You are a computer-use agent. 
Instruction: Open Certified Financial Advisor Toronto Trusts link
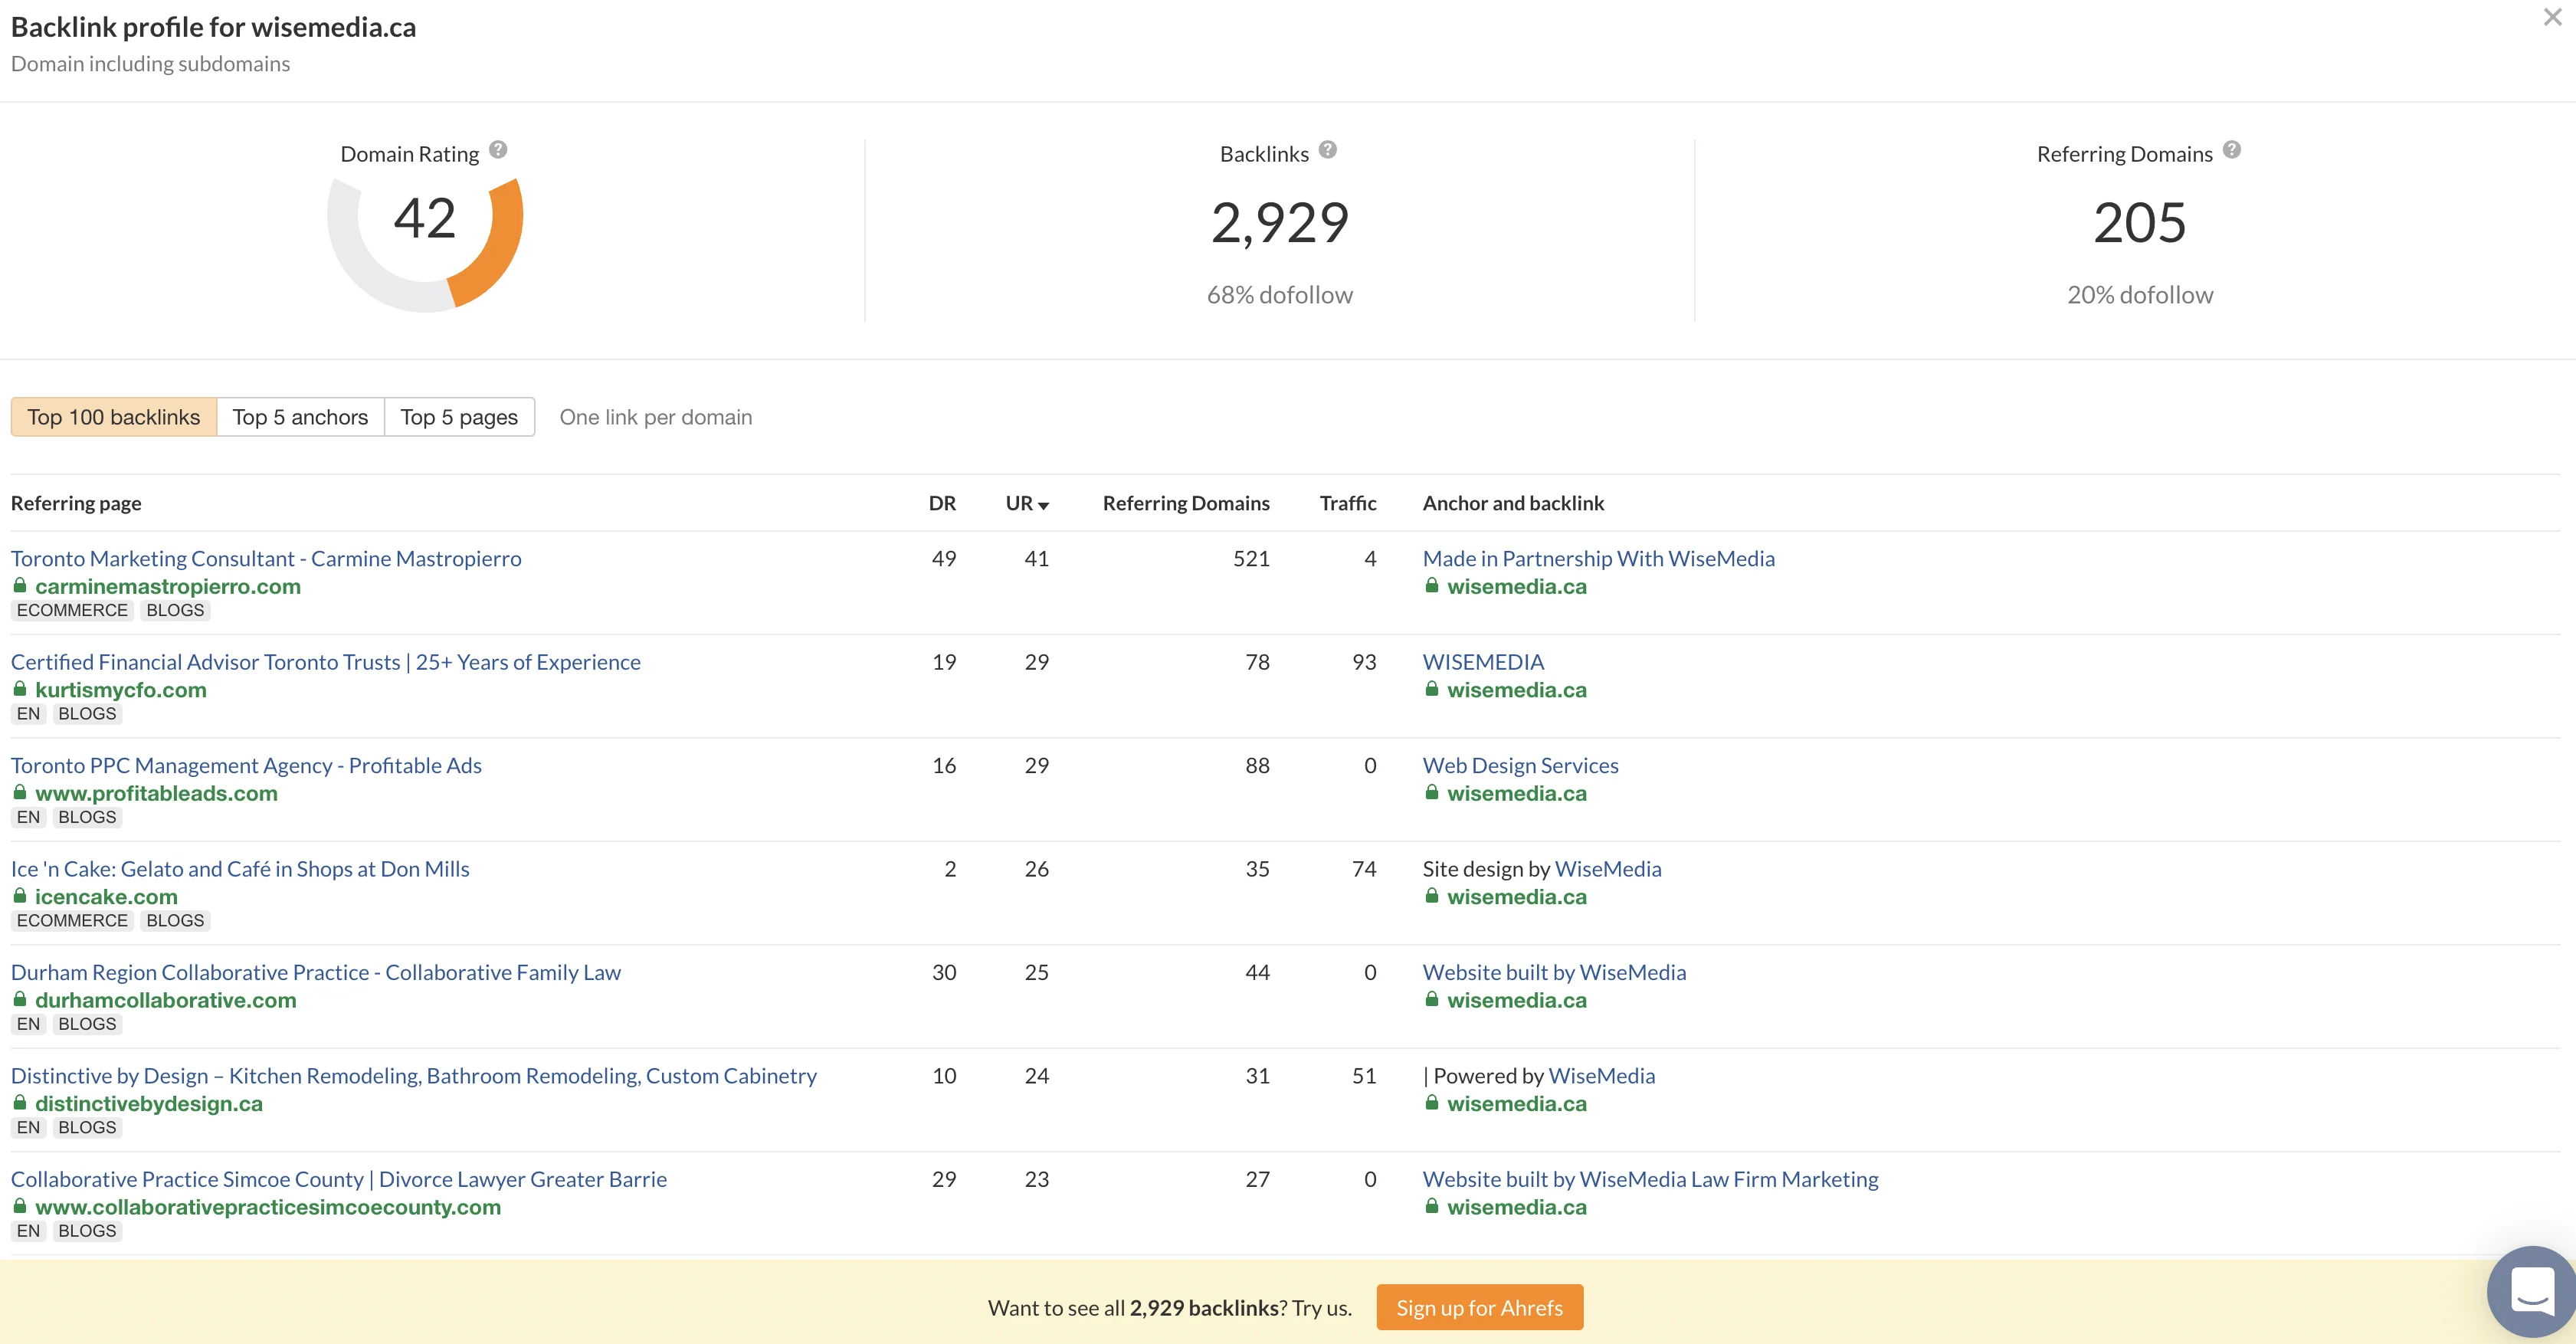coord(326,662)
